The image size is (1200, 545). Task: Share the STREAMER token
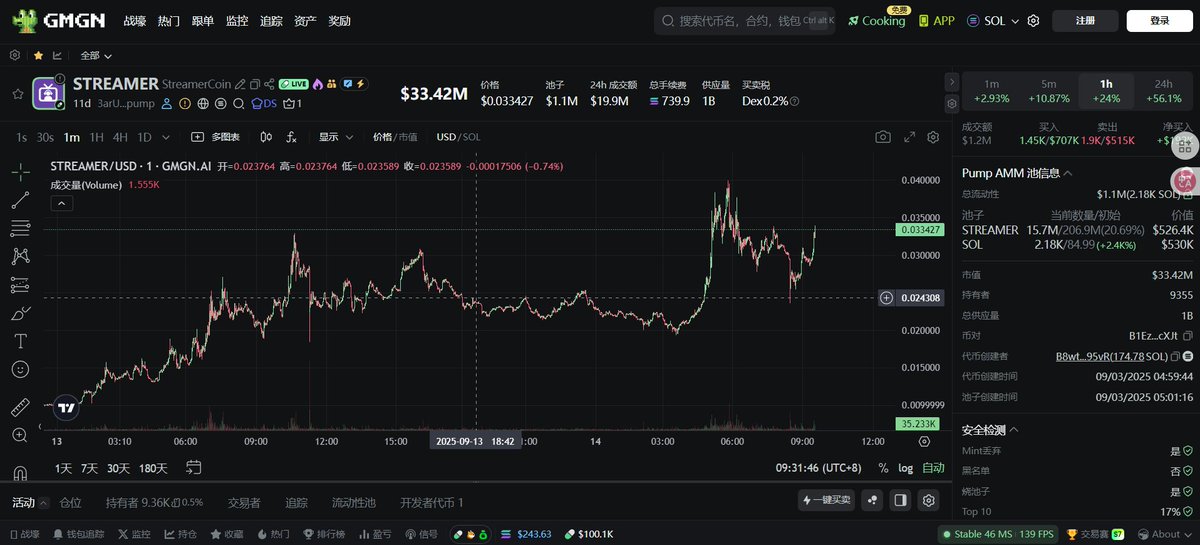pos(269,84)
